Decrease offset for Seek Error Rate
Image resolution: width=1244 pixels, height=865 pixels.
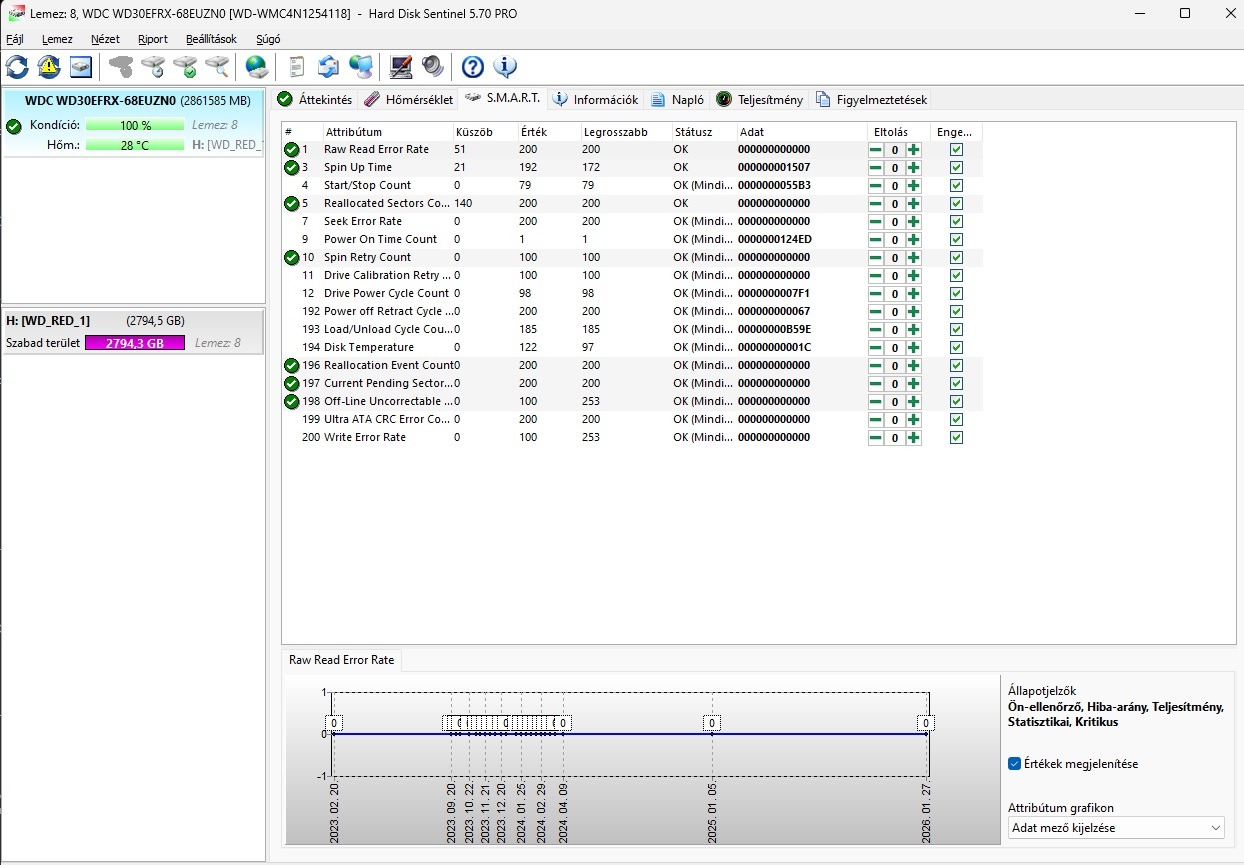(x=875, y=222)
